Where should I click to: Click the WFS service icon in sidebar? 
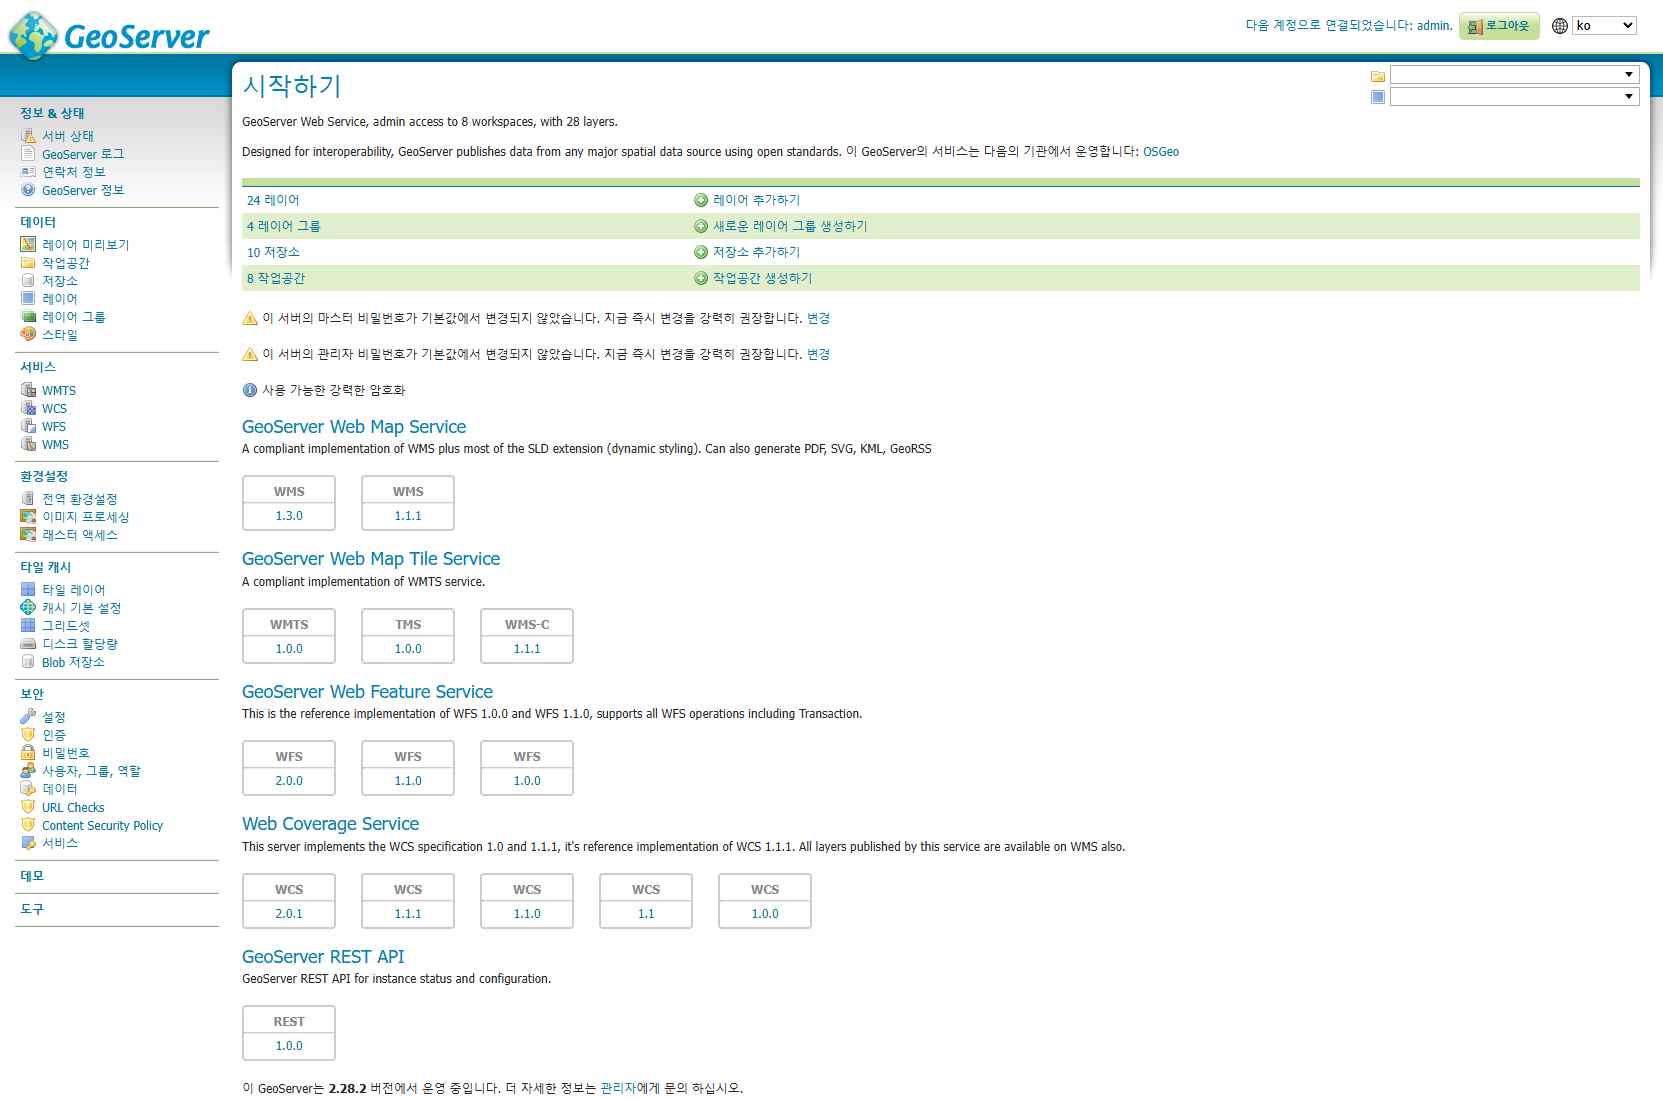pyautogui.click(x=28, y=427)
